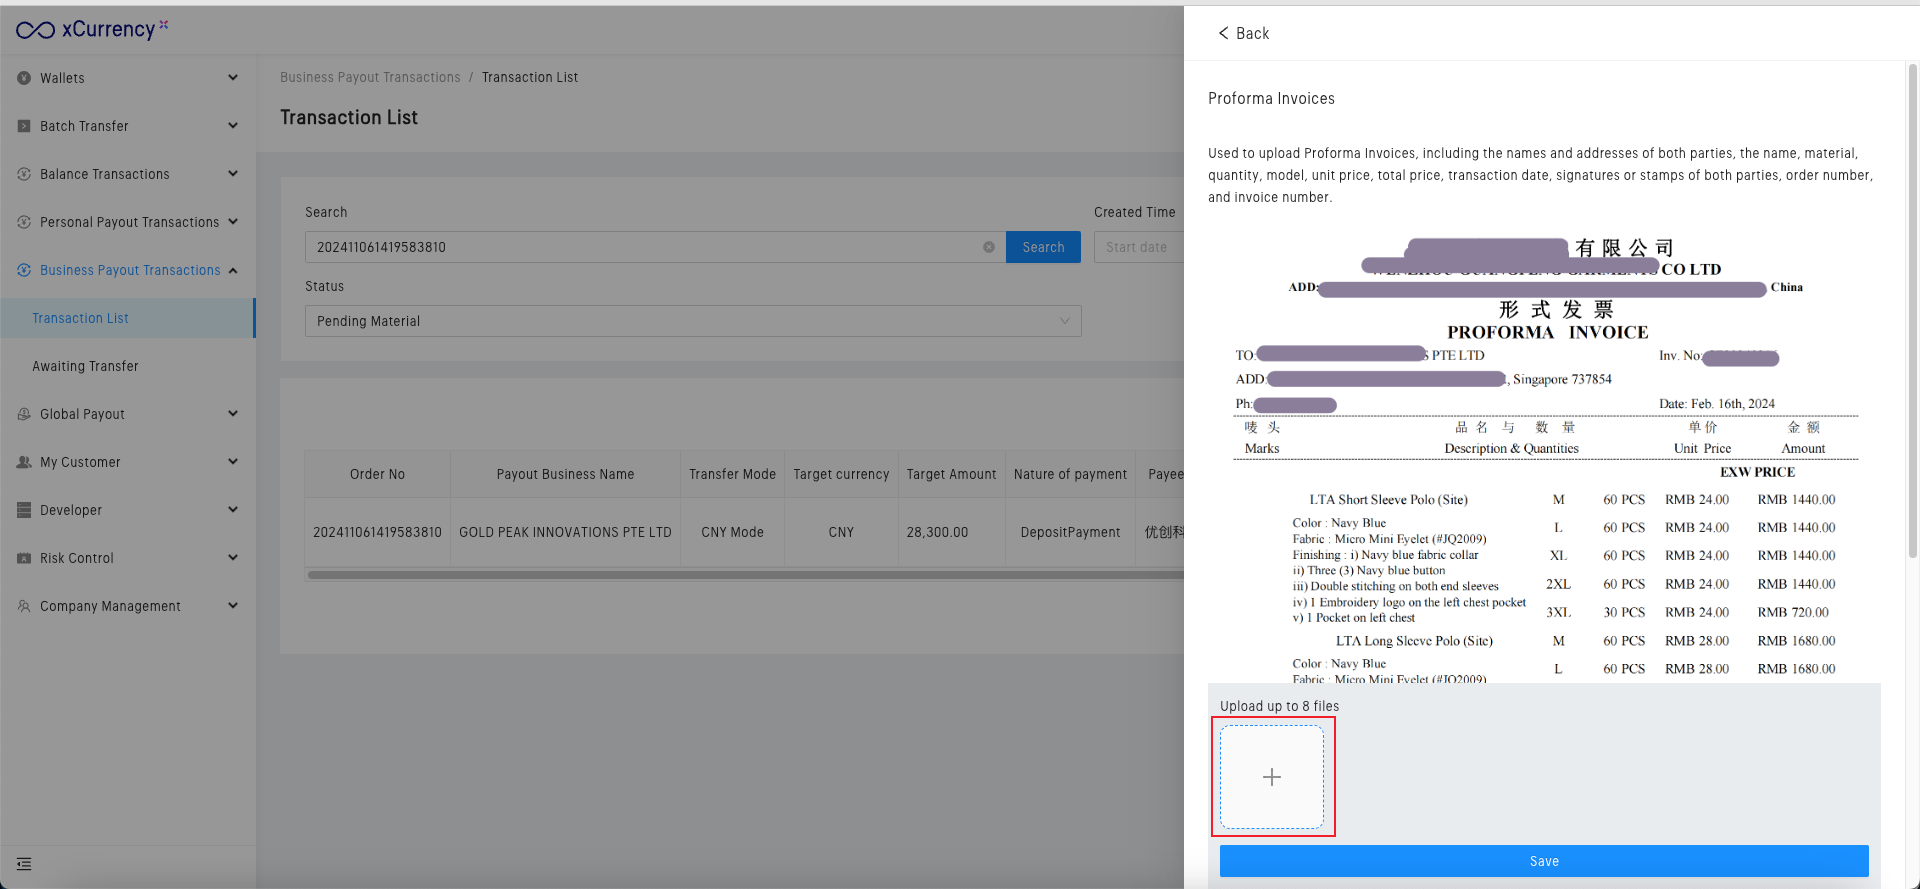Click the Wallets sidebar icon
This screenshot has width=1920, height=889.
click(x=24, y=78)
